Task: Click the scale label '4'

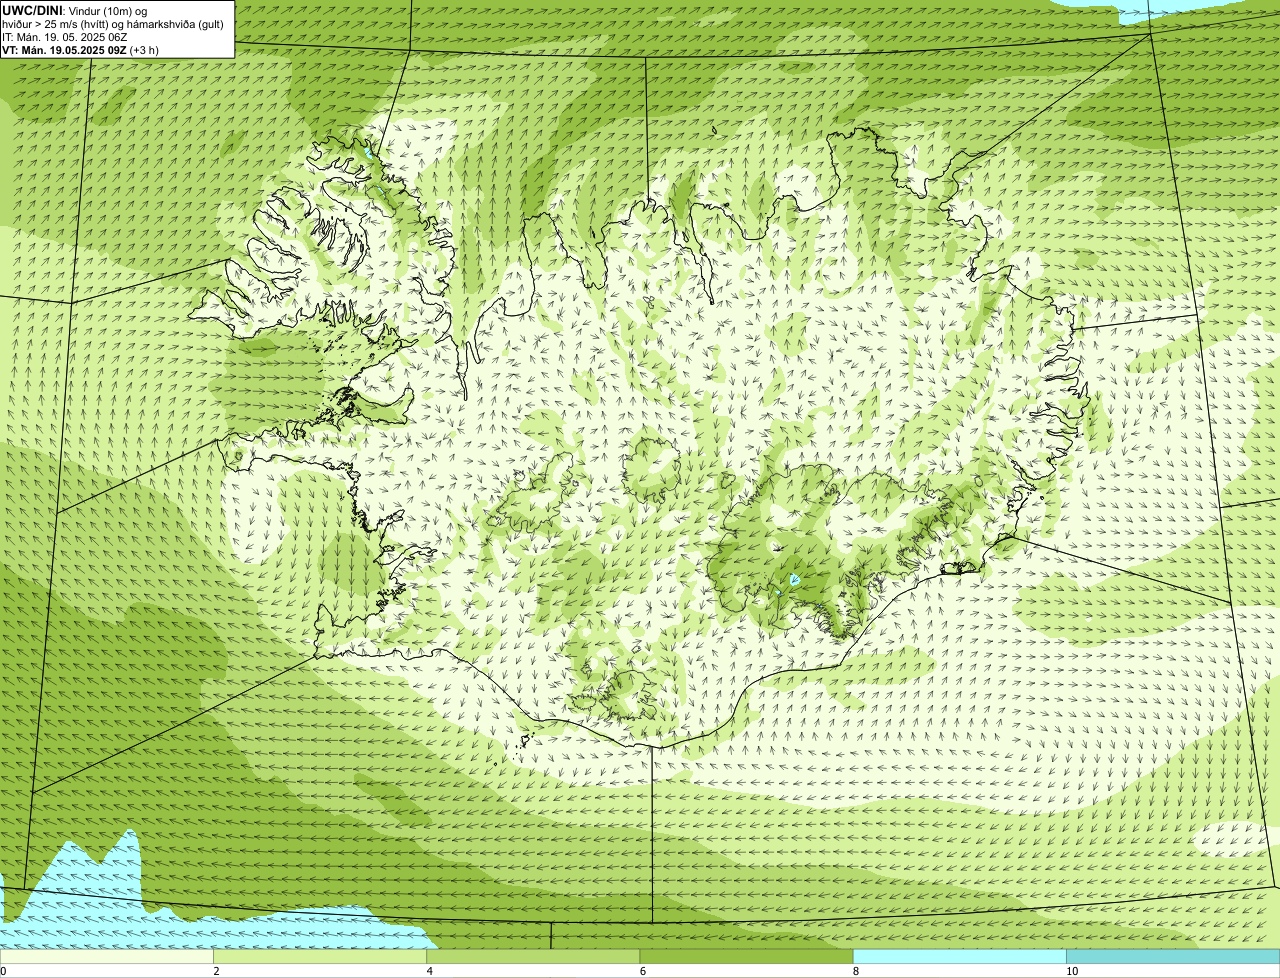Action: click(429, 971)
